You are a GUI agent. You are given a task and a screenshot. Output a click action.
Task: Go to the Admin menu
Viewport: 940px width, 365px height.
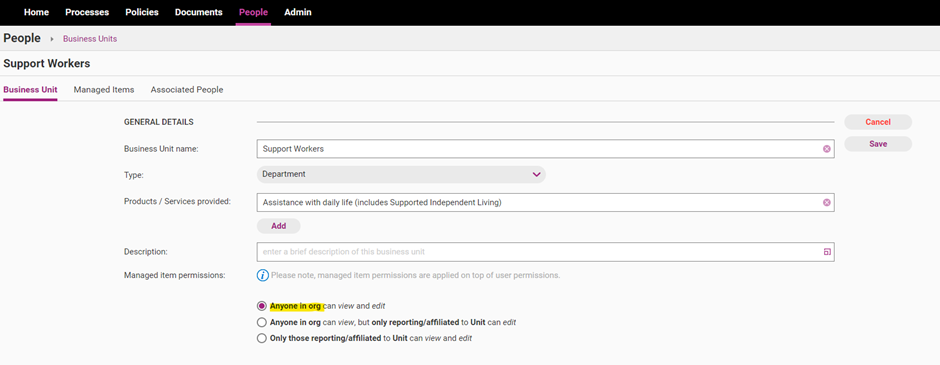point(298,12)
